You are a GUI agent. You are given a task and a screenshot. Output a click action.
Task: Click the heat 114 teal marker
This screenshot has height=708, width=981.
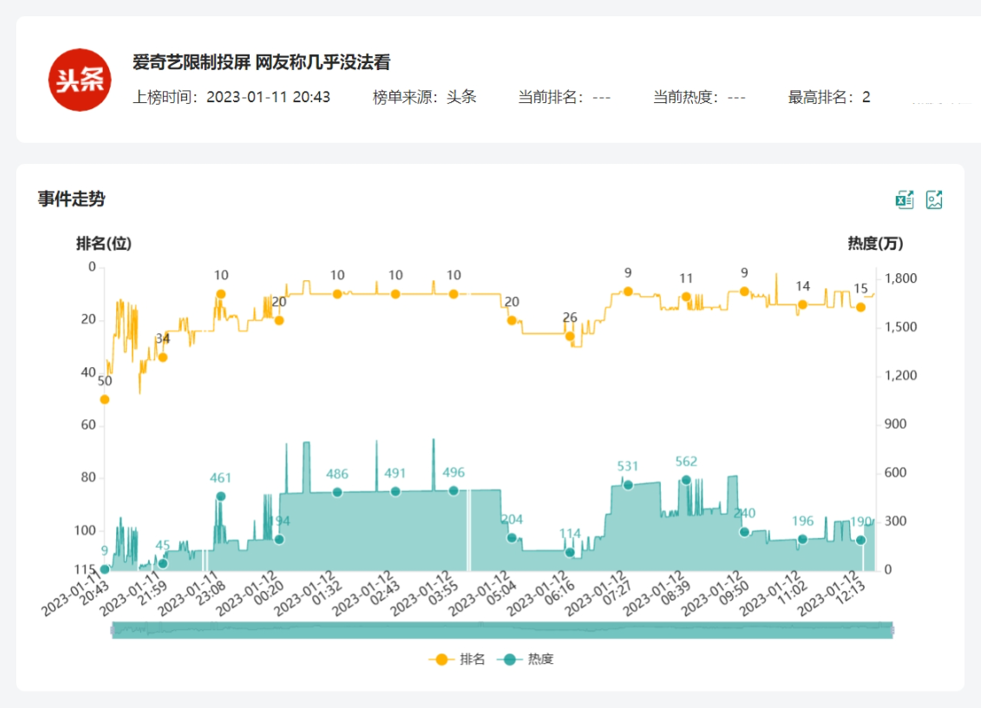coord(570,552)
